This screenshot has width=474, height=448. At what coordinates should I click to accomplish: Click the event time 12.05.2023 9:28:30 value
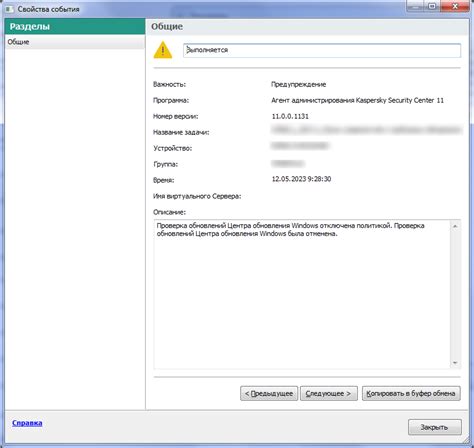coord(301,179)
